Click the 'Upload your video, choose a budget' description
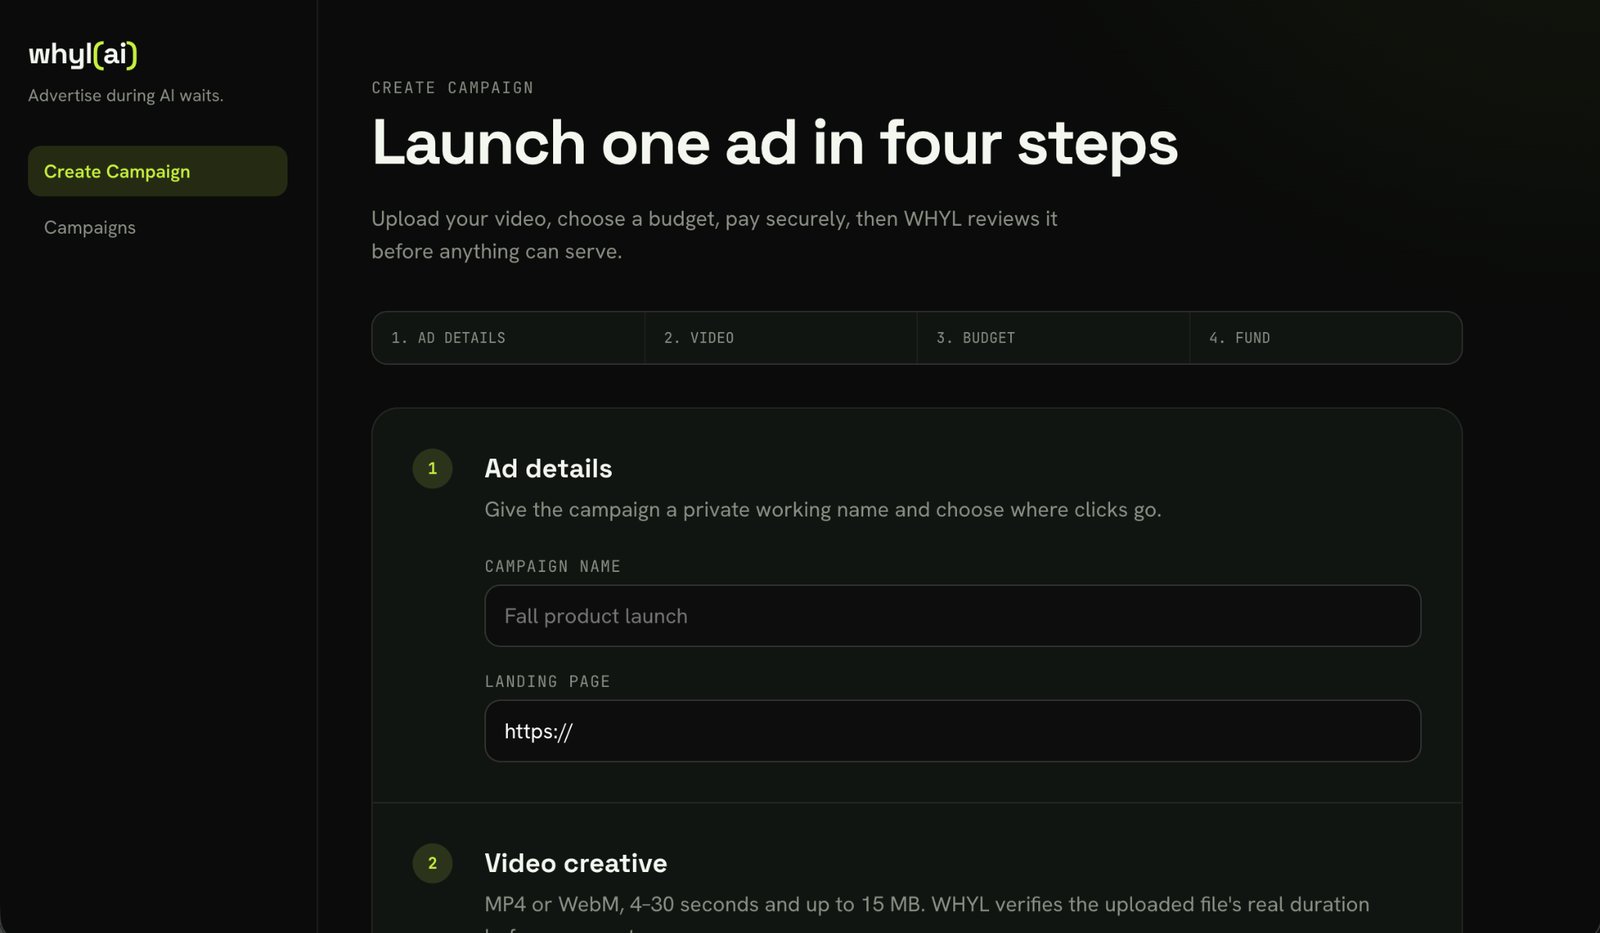Viewport: 1600px width, 933px height. click(x=714, y=235)
